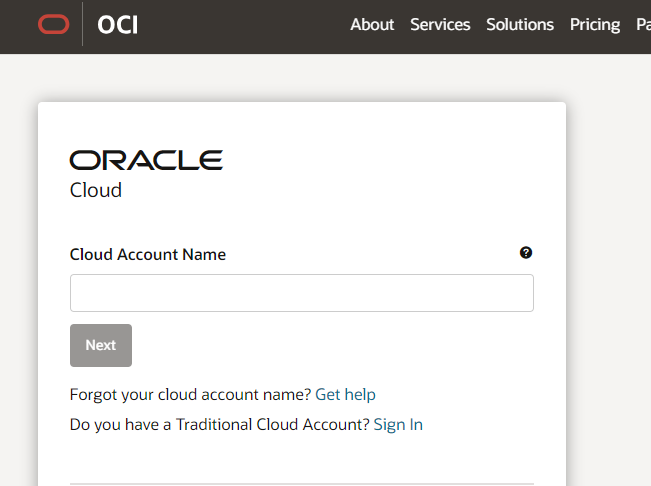Viewport: 651px width, 486px height.
Task: Click the Cloud text under the Oracle wordmark
Action: [96, 190]
